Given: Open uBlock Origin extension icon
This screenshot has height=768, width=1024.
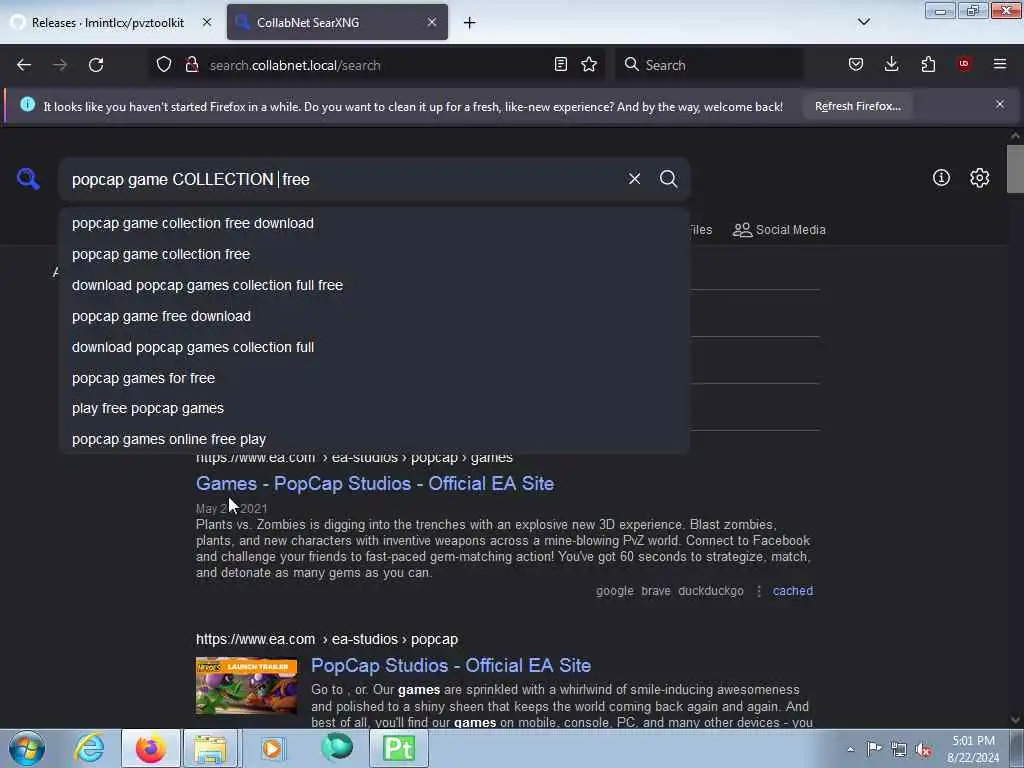Looking at the screenshot, I should (x=964, y=64).
